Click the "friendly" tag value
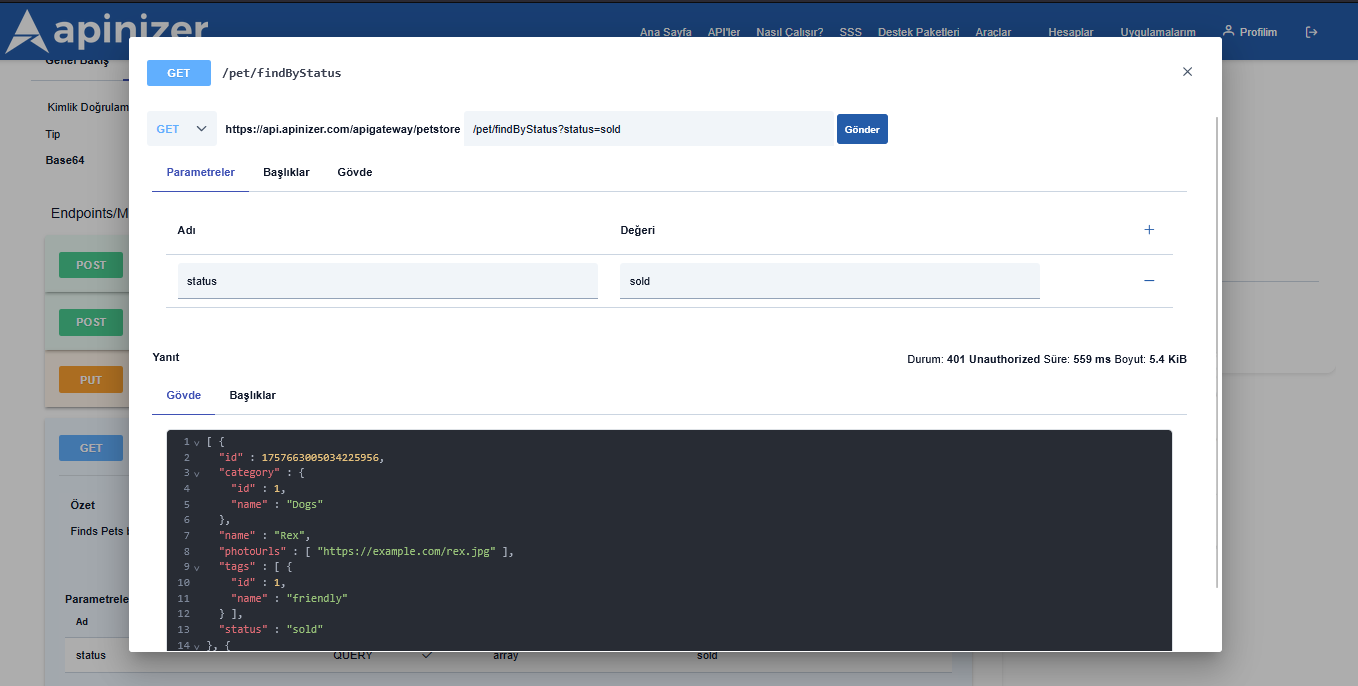 coord(317,598)
